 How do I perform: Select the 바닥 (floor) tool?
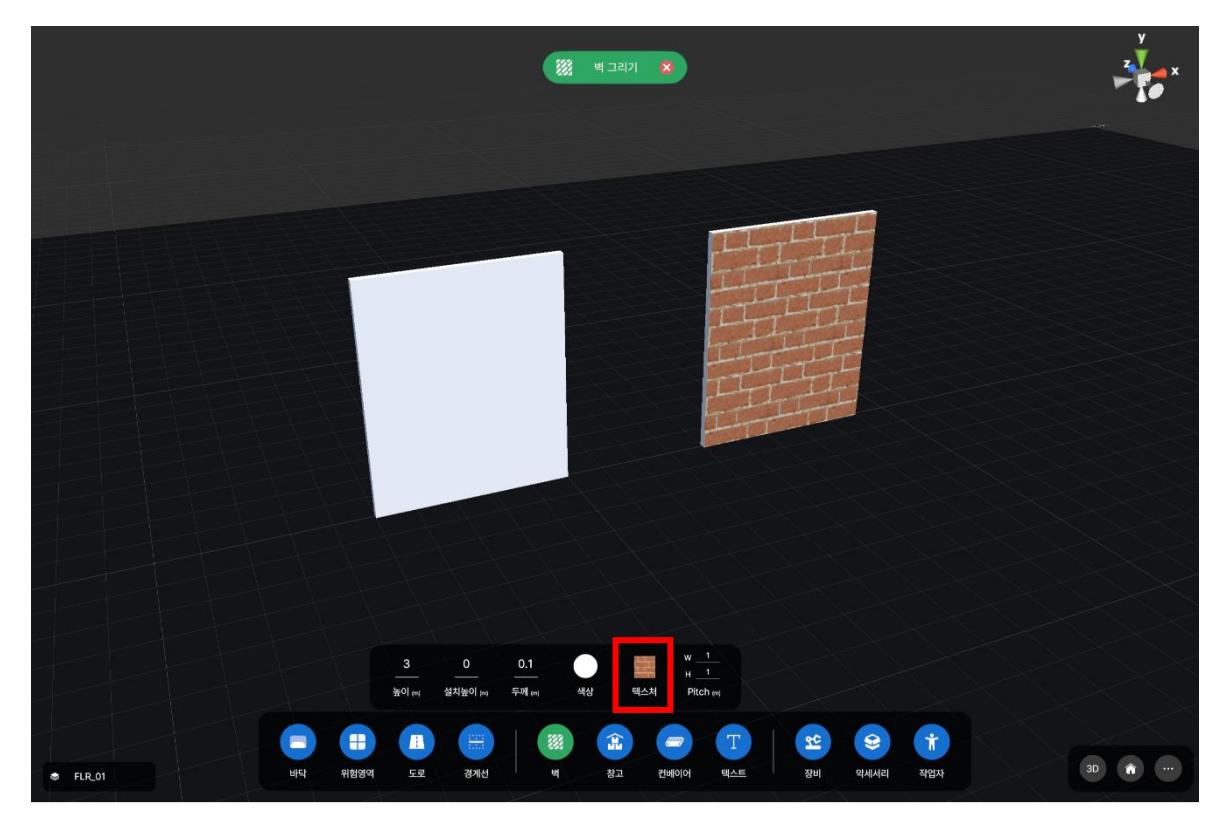coord(297,741)
